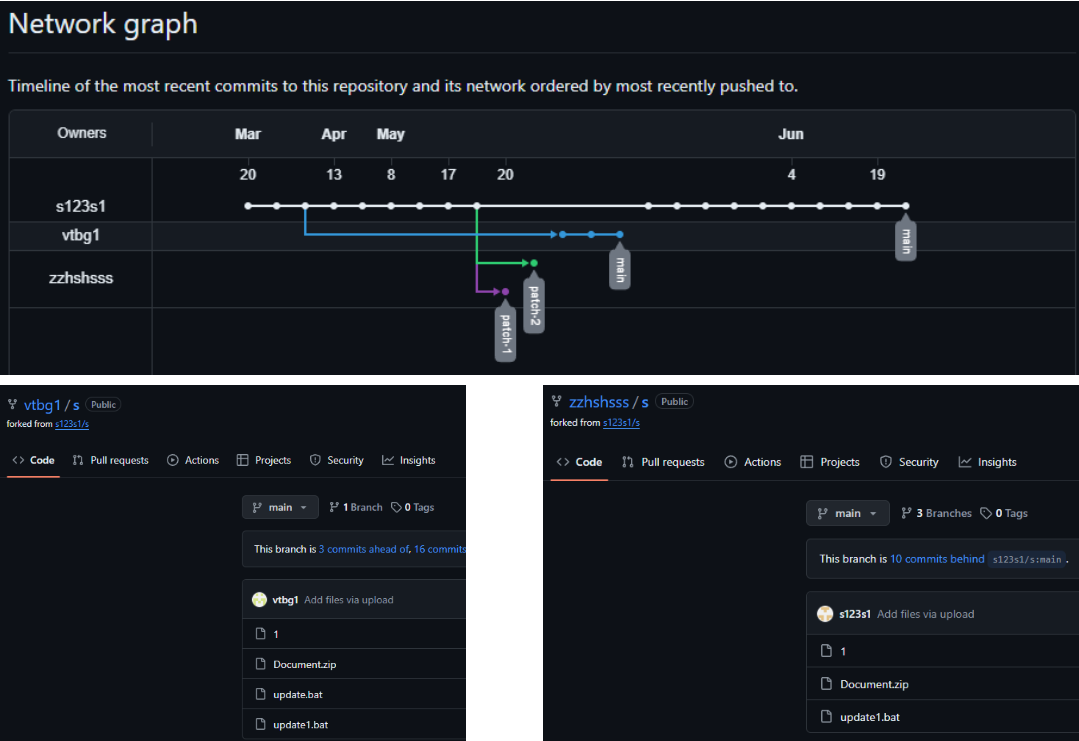
Task: Click the main label on s123s1's graph line
Action: 906,239
